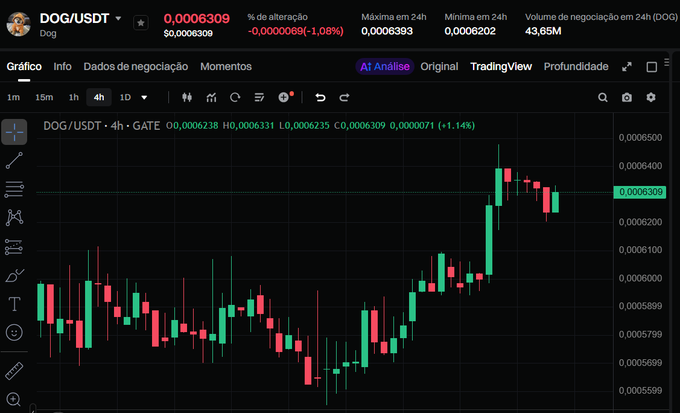Select the zoom in tool
The image size is (680, 413).
14,399
